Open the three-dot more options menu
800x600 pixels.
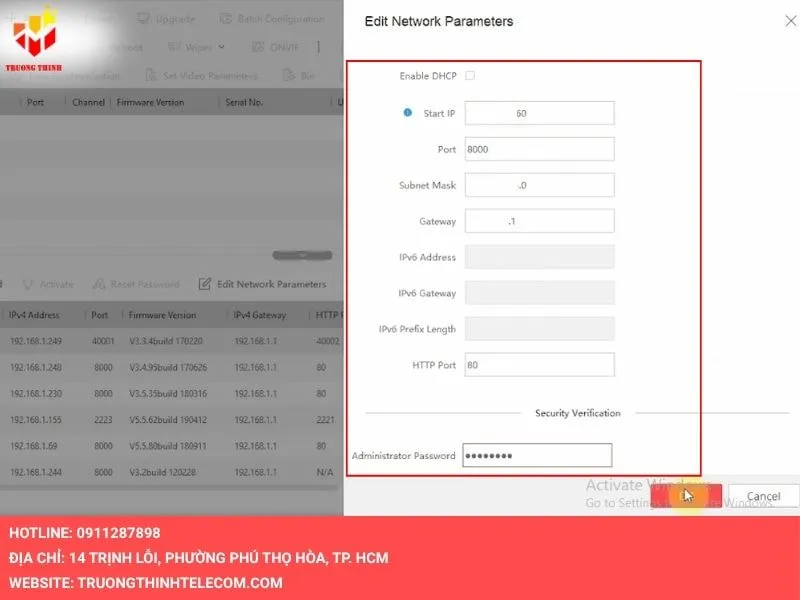click(x=319, y=47)
